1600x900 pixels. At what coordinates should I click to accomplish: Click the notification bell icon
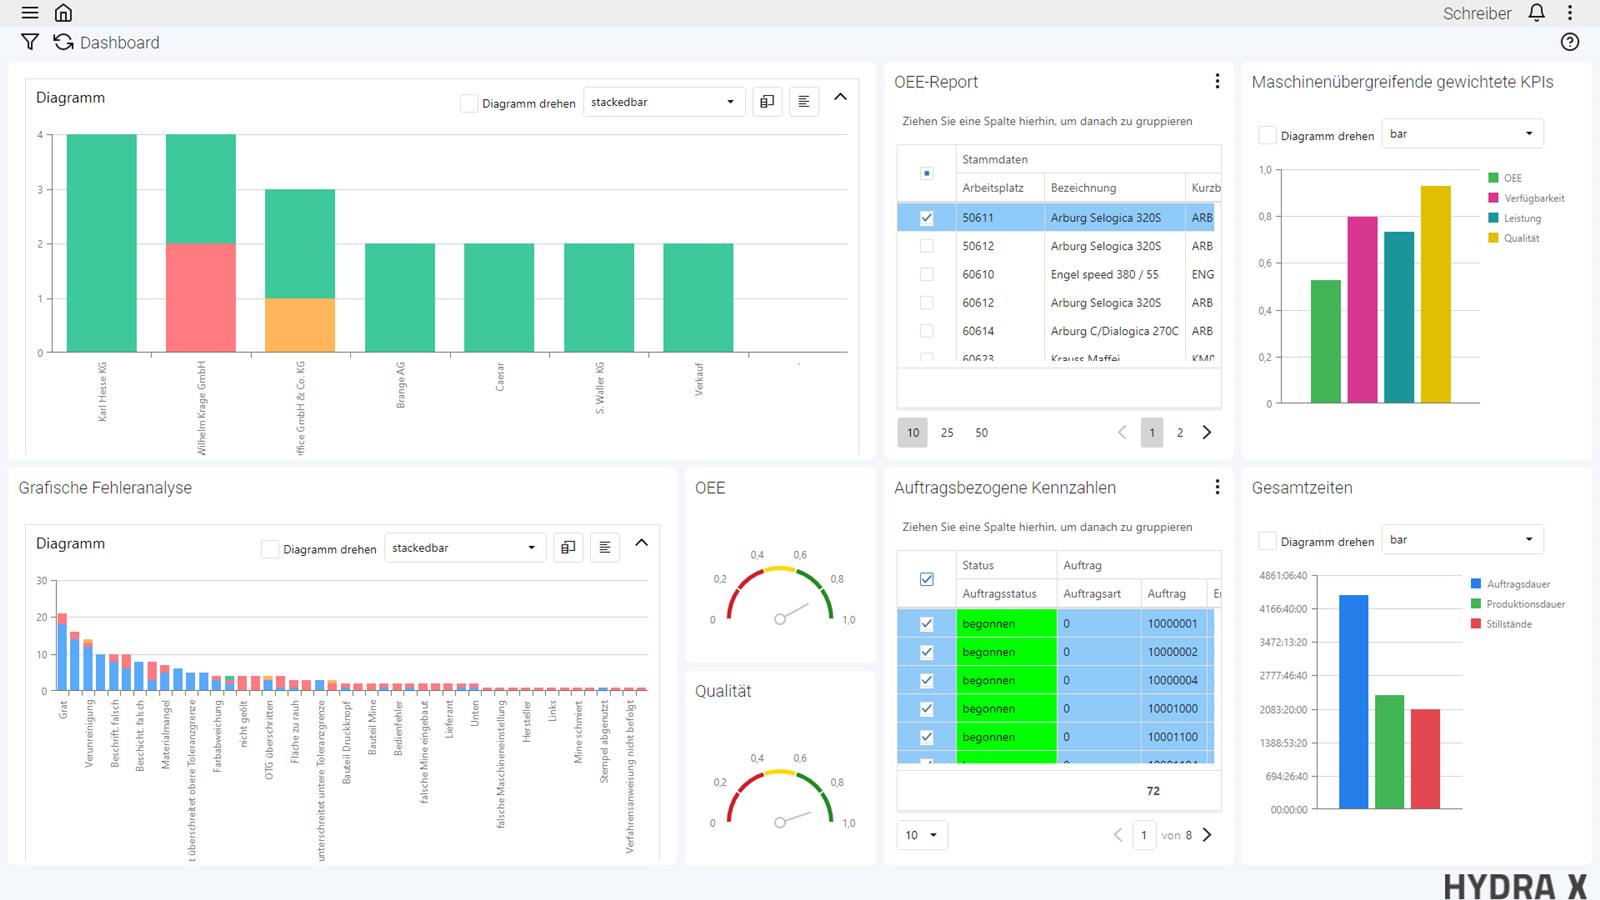1537,13
